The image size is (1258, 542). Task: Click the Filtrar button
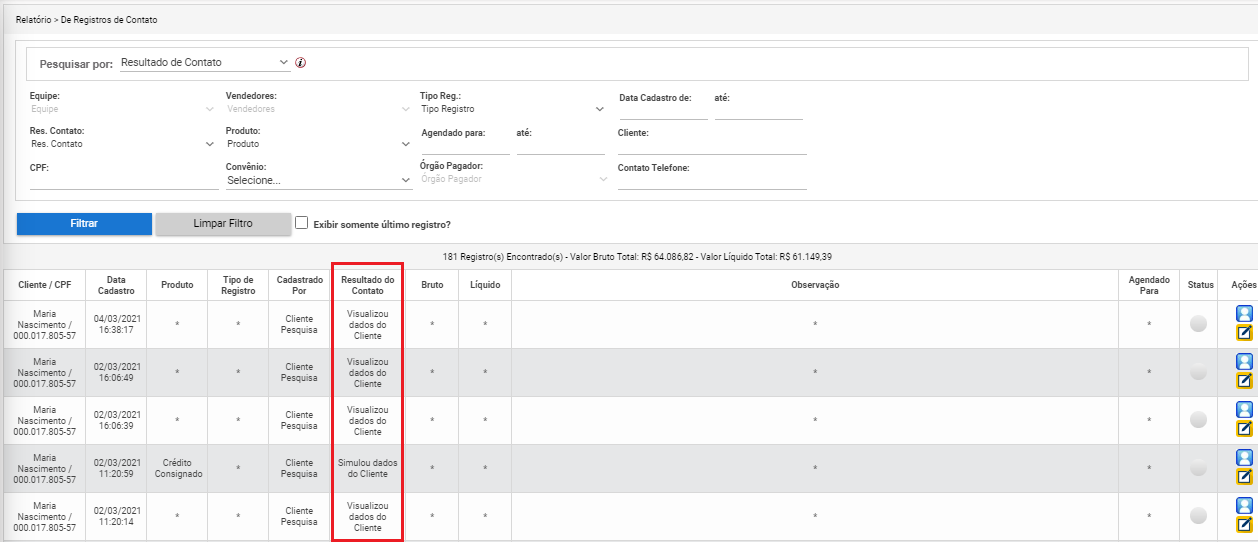[84, 224]
